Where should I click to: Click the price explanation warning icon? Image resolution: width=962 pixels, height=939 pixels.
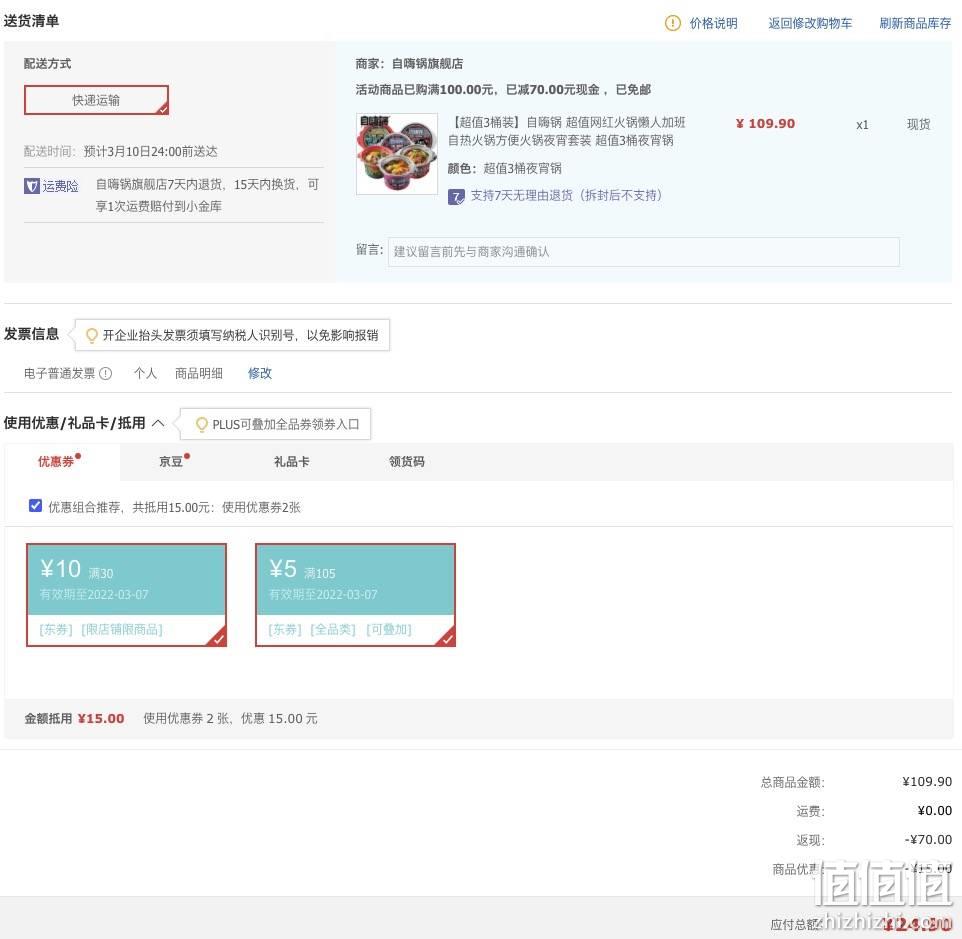672,23
